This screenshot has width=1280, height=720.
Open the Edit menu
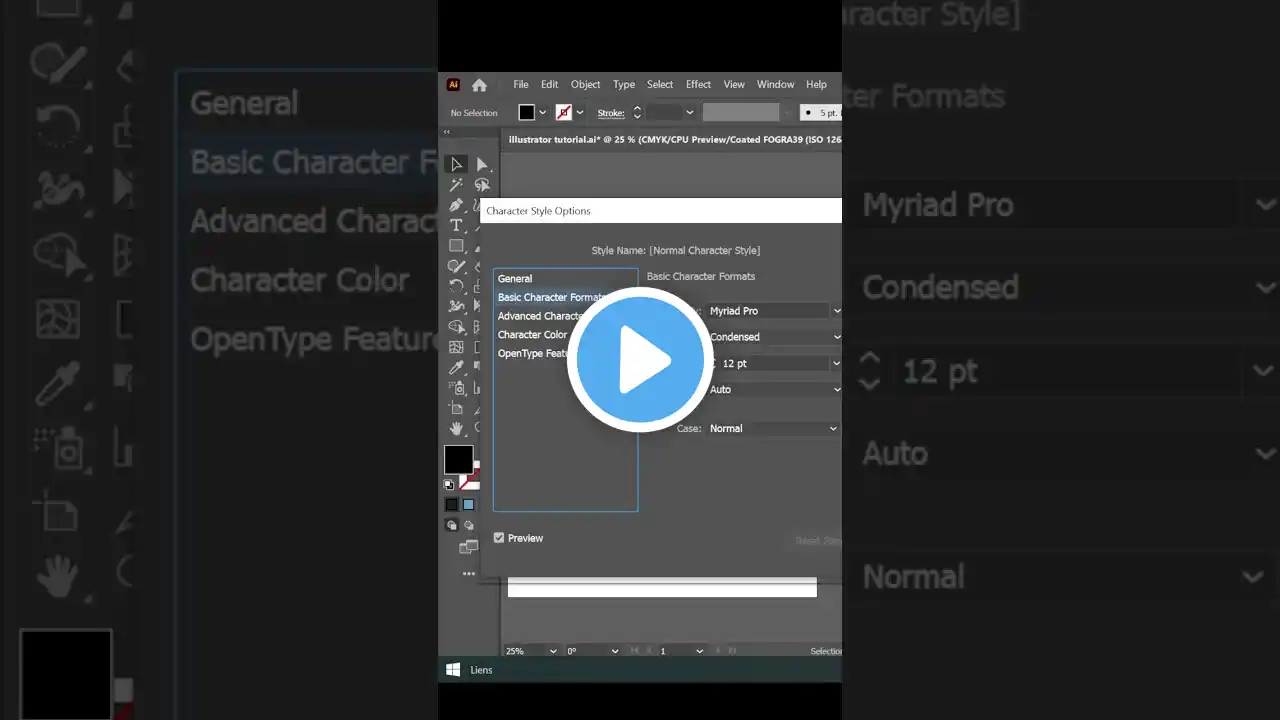[550, 85]
